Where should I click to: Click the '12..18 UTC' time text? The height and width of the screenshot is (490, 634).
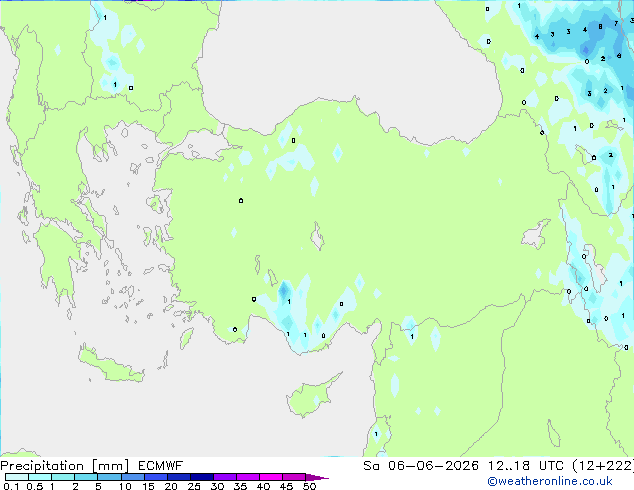tap(526, 466)
